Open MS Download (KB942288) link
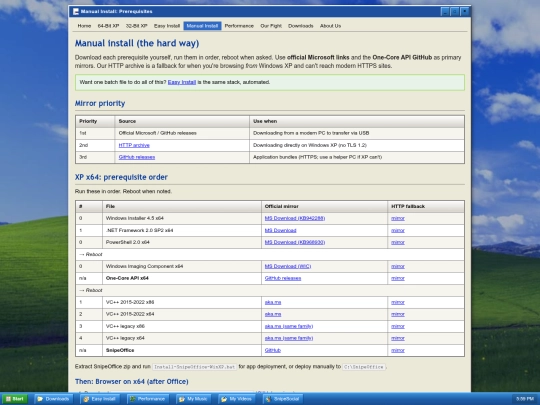The image size is (540, 405). pos(295,218)
